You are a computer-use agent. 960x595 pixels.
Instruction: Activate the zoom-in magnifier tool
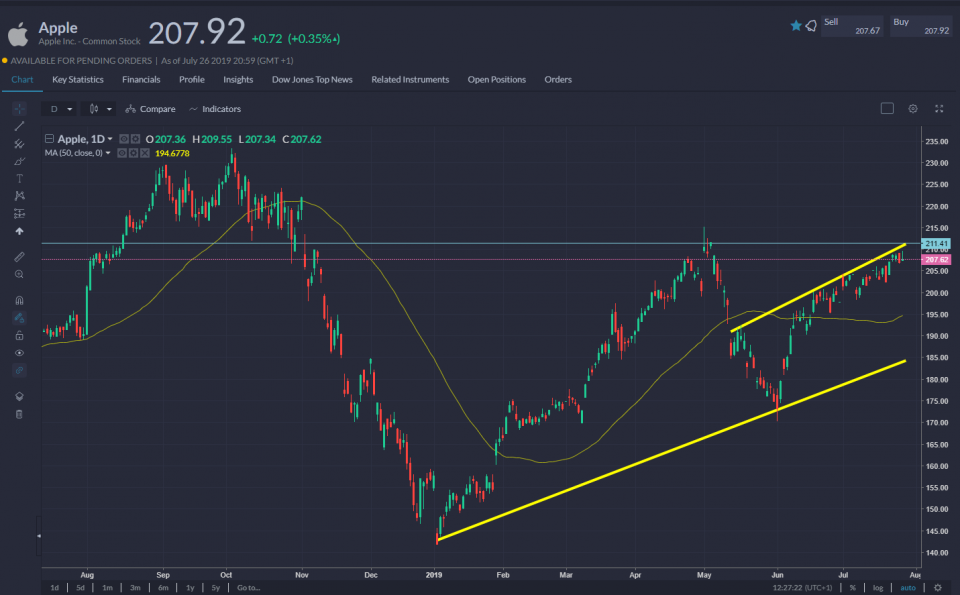19,273
